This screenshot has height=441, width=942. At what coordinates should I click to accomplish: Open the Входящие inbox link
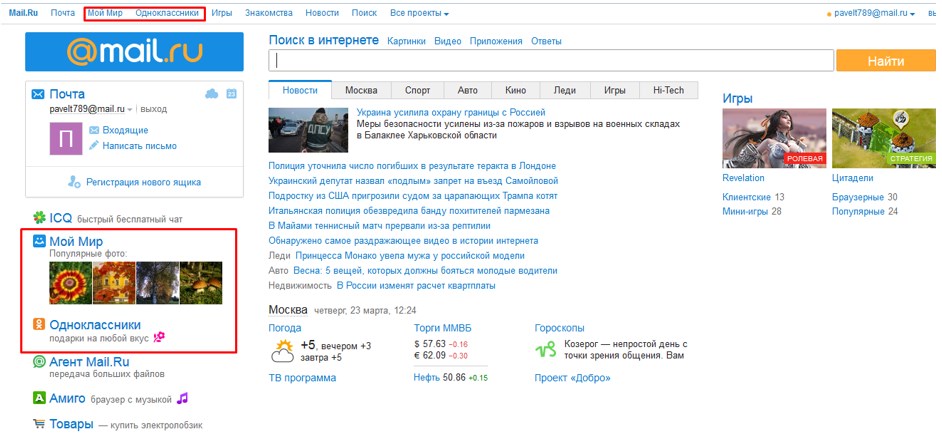[125, 130]
